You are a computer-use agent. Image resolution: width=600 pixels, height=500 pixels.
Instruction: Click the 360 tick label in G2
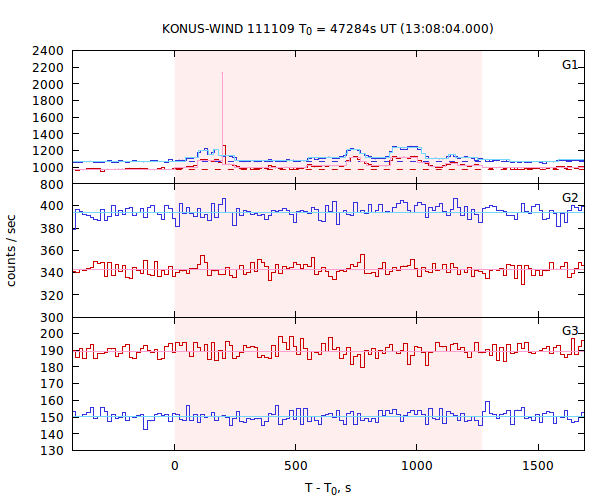tap(52, 251)
